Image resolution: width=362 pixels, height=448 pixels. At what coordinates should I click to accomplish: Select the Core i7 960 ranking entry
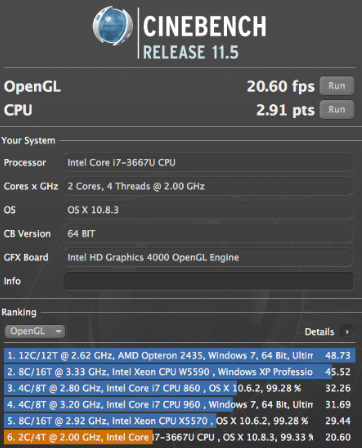(180, 405)
